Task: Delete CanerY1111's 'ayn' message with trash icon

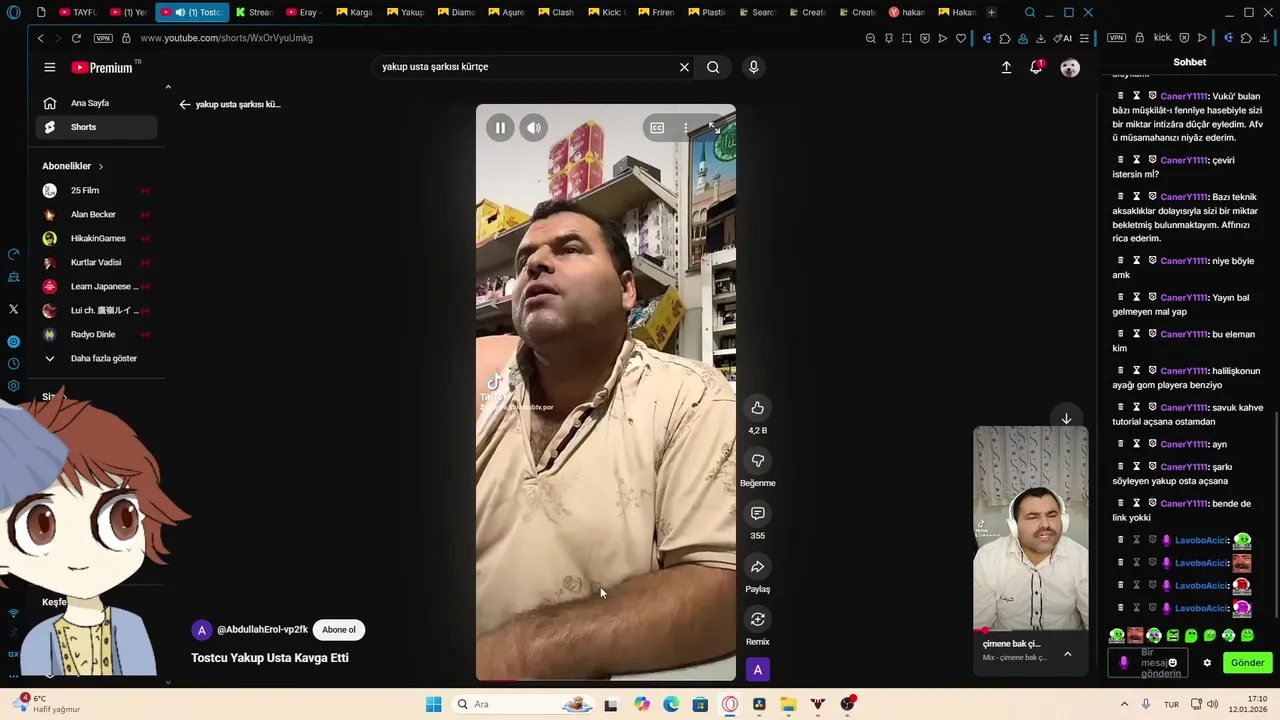Action: 1121,444
